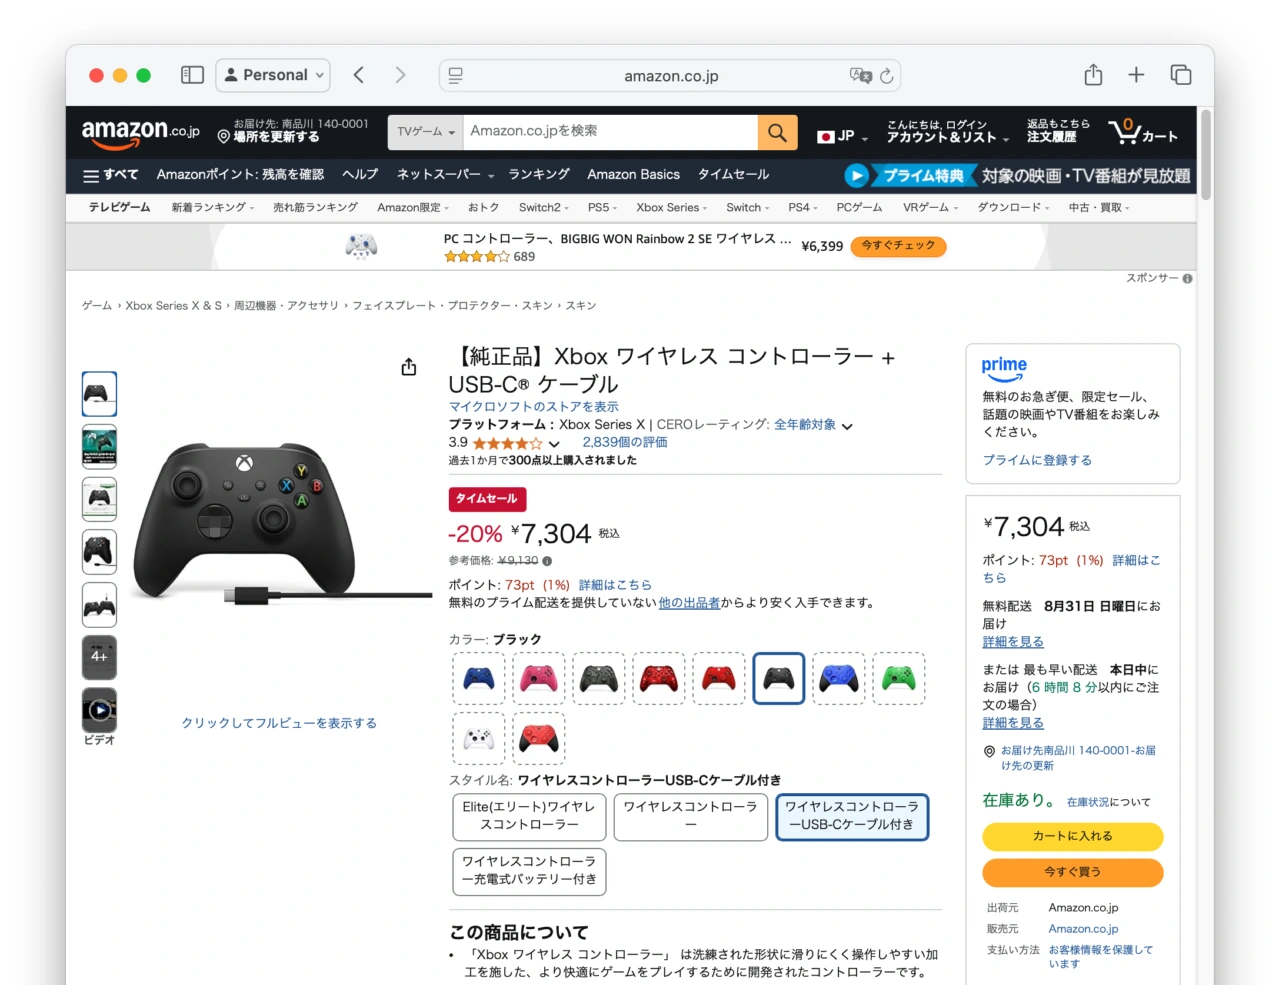This screenshot has width=1280, height=985.
Task: Select the green controller color swatch
Action: 898,677
